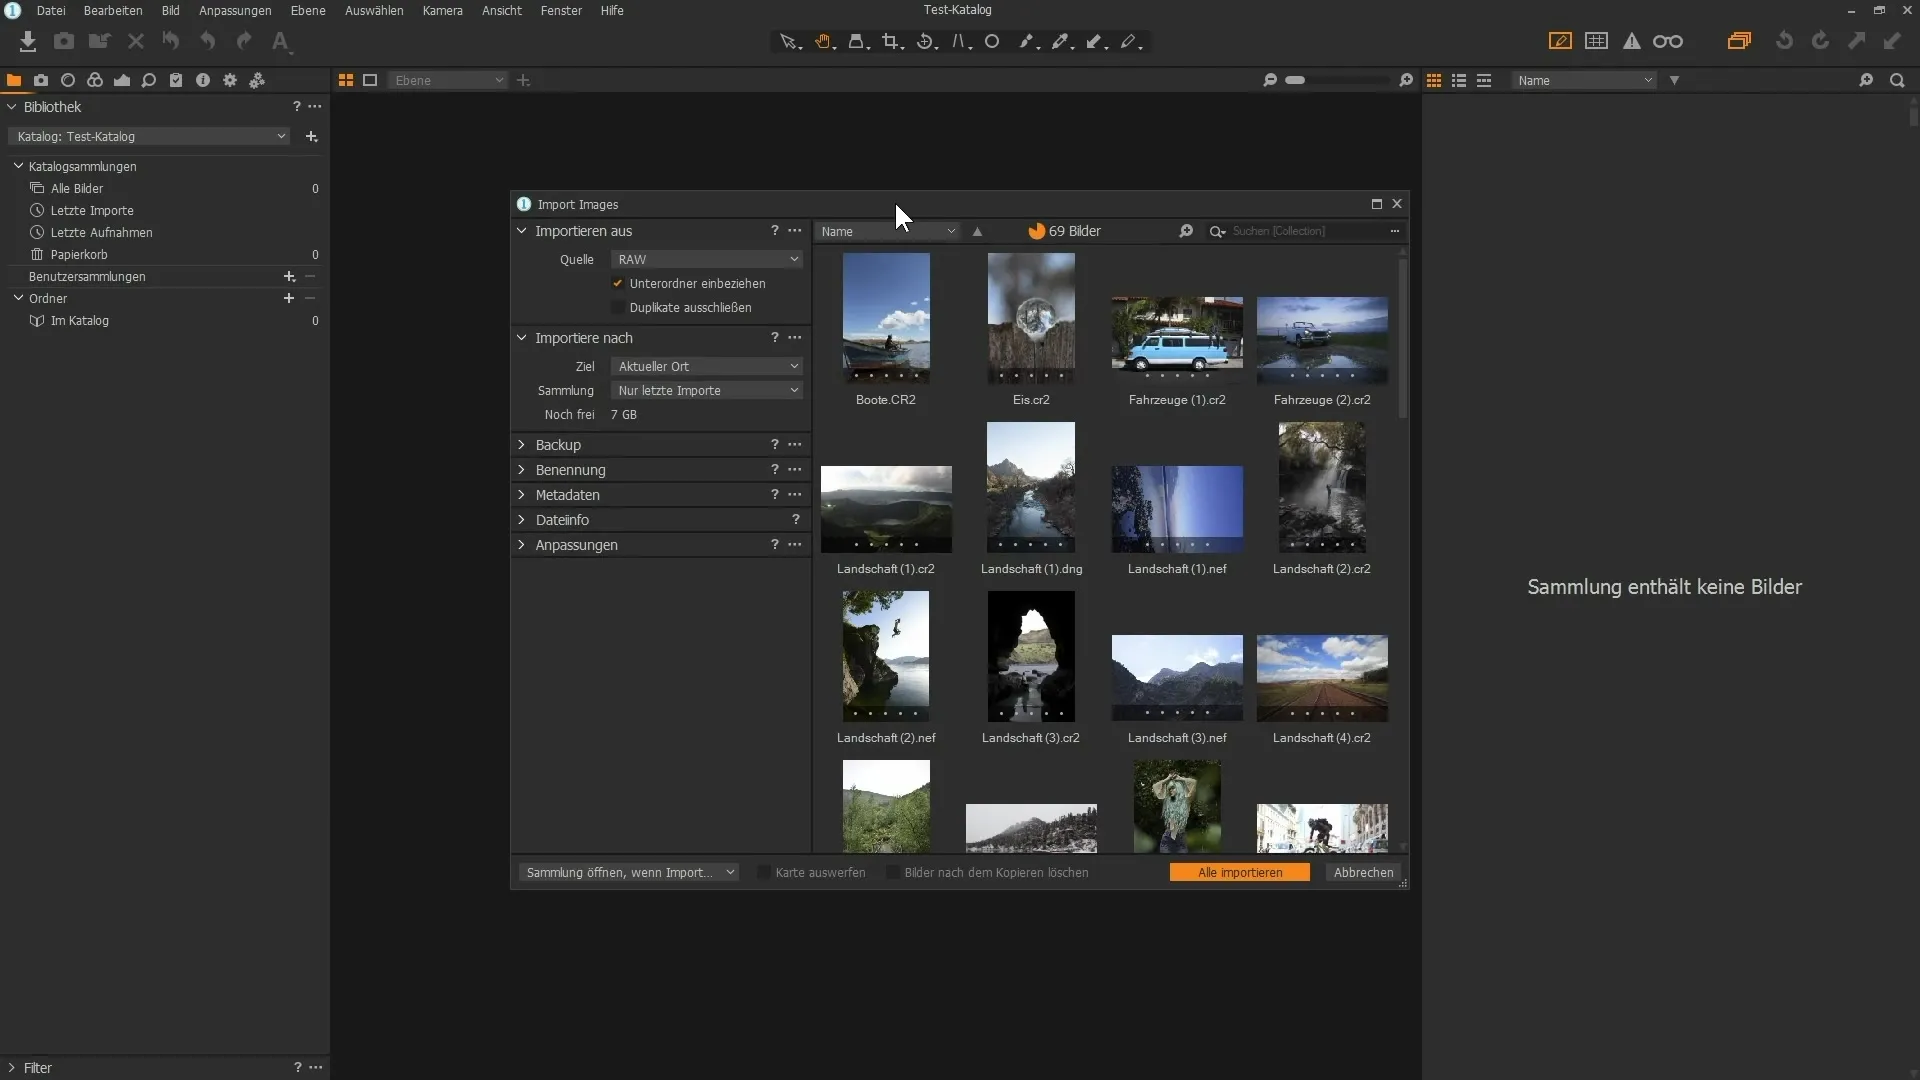Switch viewer to multi-view mode
Viewport: 1920px width, 1080px height.
pos(346,80)
